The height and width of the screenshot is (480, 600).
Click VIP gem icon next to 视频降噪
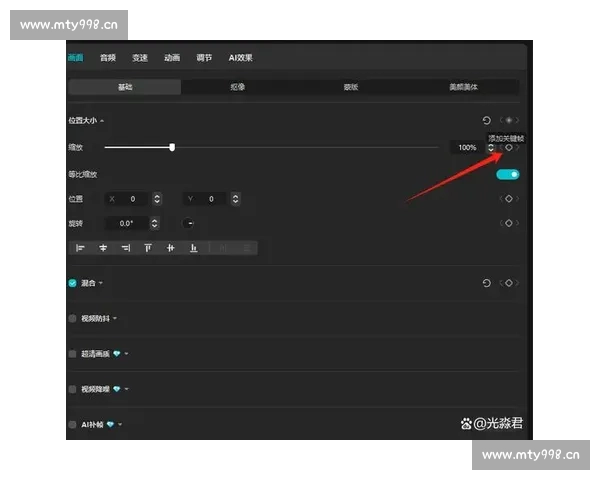click(117, 389)
